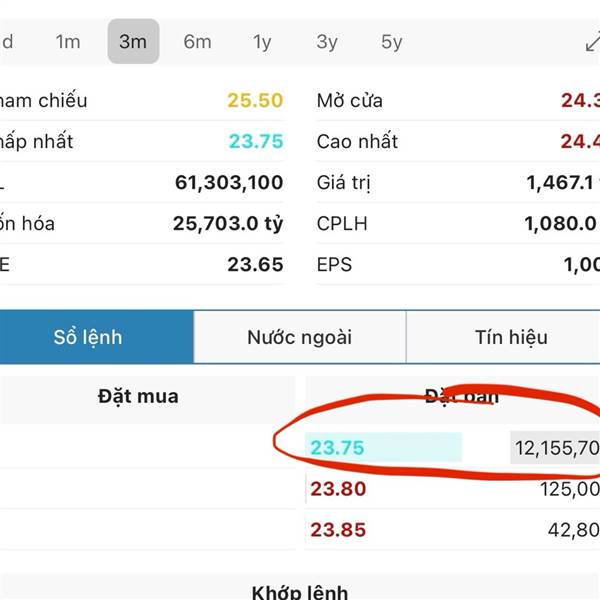Screen dimensions: 600x600
Task: Choose the 3y chart period
Action: point(327,42)
